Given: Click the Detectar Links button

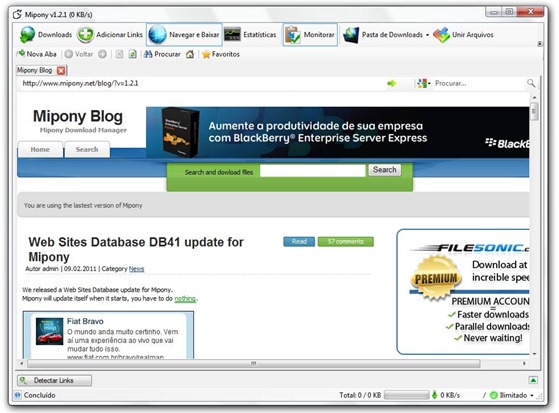Looking at the screenshot, I should pyautogui.click(x=54, y=381).
